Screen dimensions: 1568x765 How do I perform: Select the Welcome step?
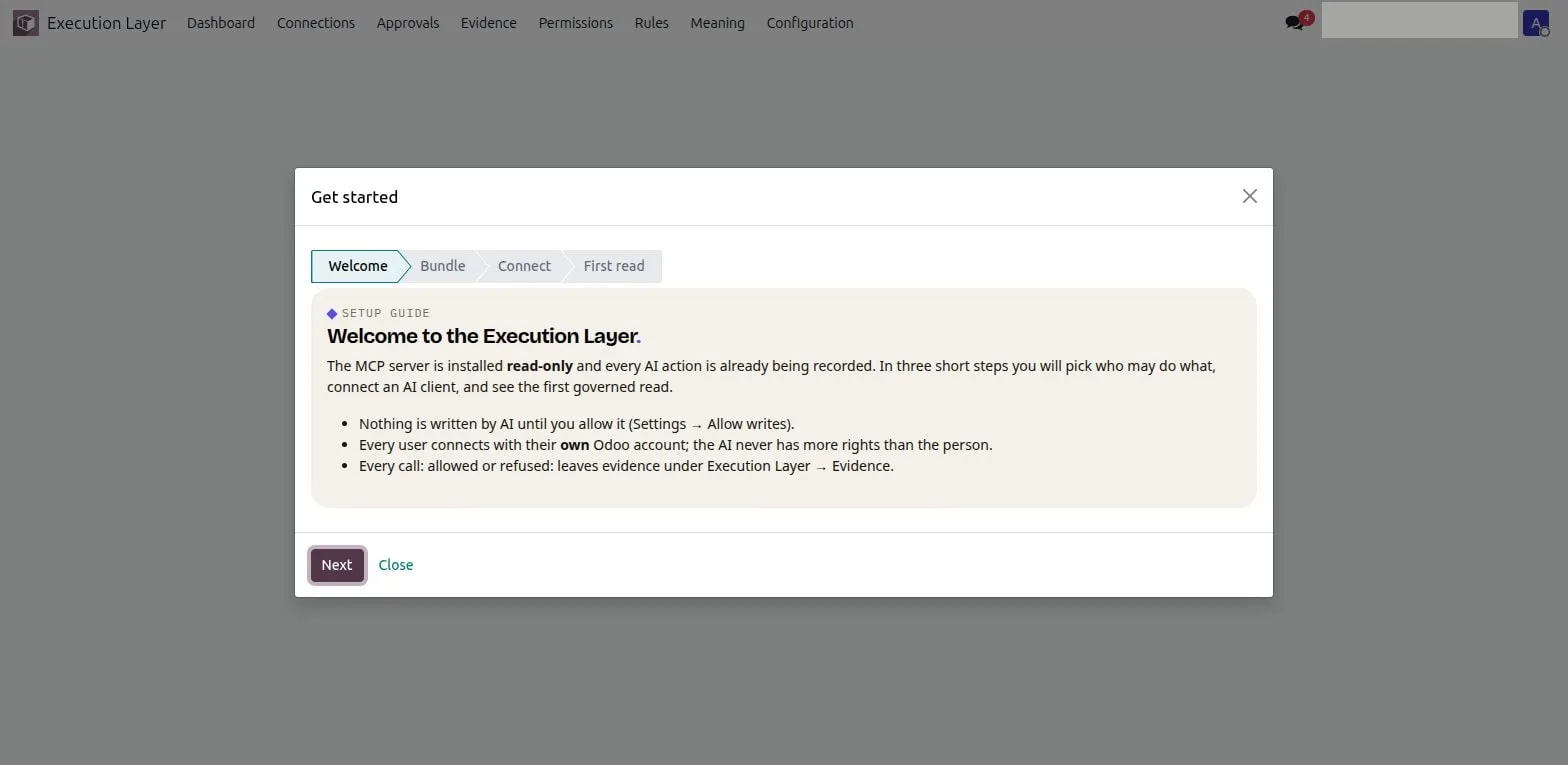click(x=357, y=266)
